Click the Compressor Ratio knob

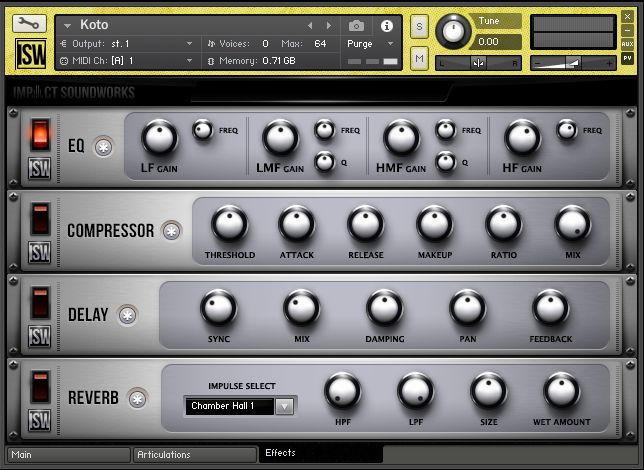[x=504, y=224]
